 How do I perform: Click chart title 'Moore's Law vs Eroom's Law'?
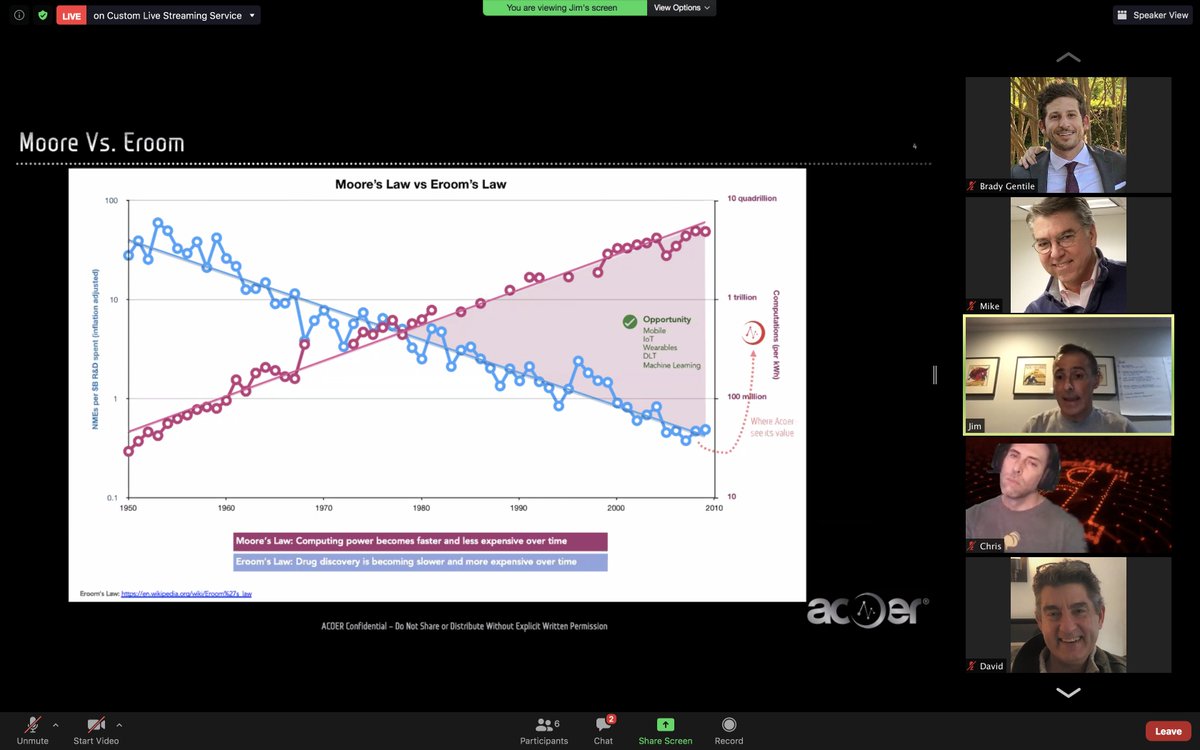[420, 184]
